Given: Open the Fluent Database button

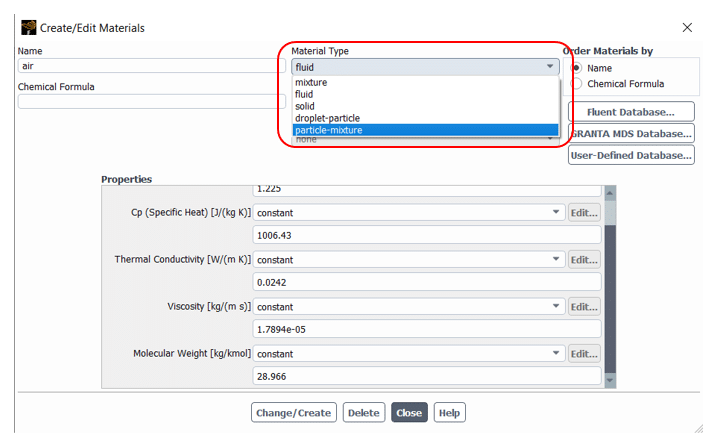Looking at the screenshot, I should [x=631, y=112].
